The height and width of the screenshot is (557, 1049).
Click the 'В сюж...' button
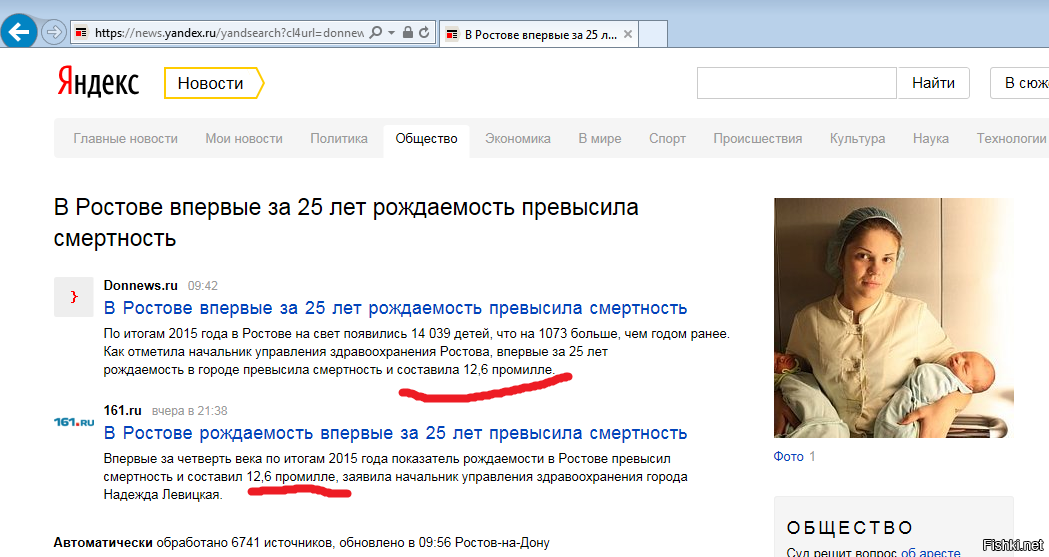pos(1020,83)
